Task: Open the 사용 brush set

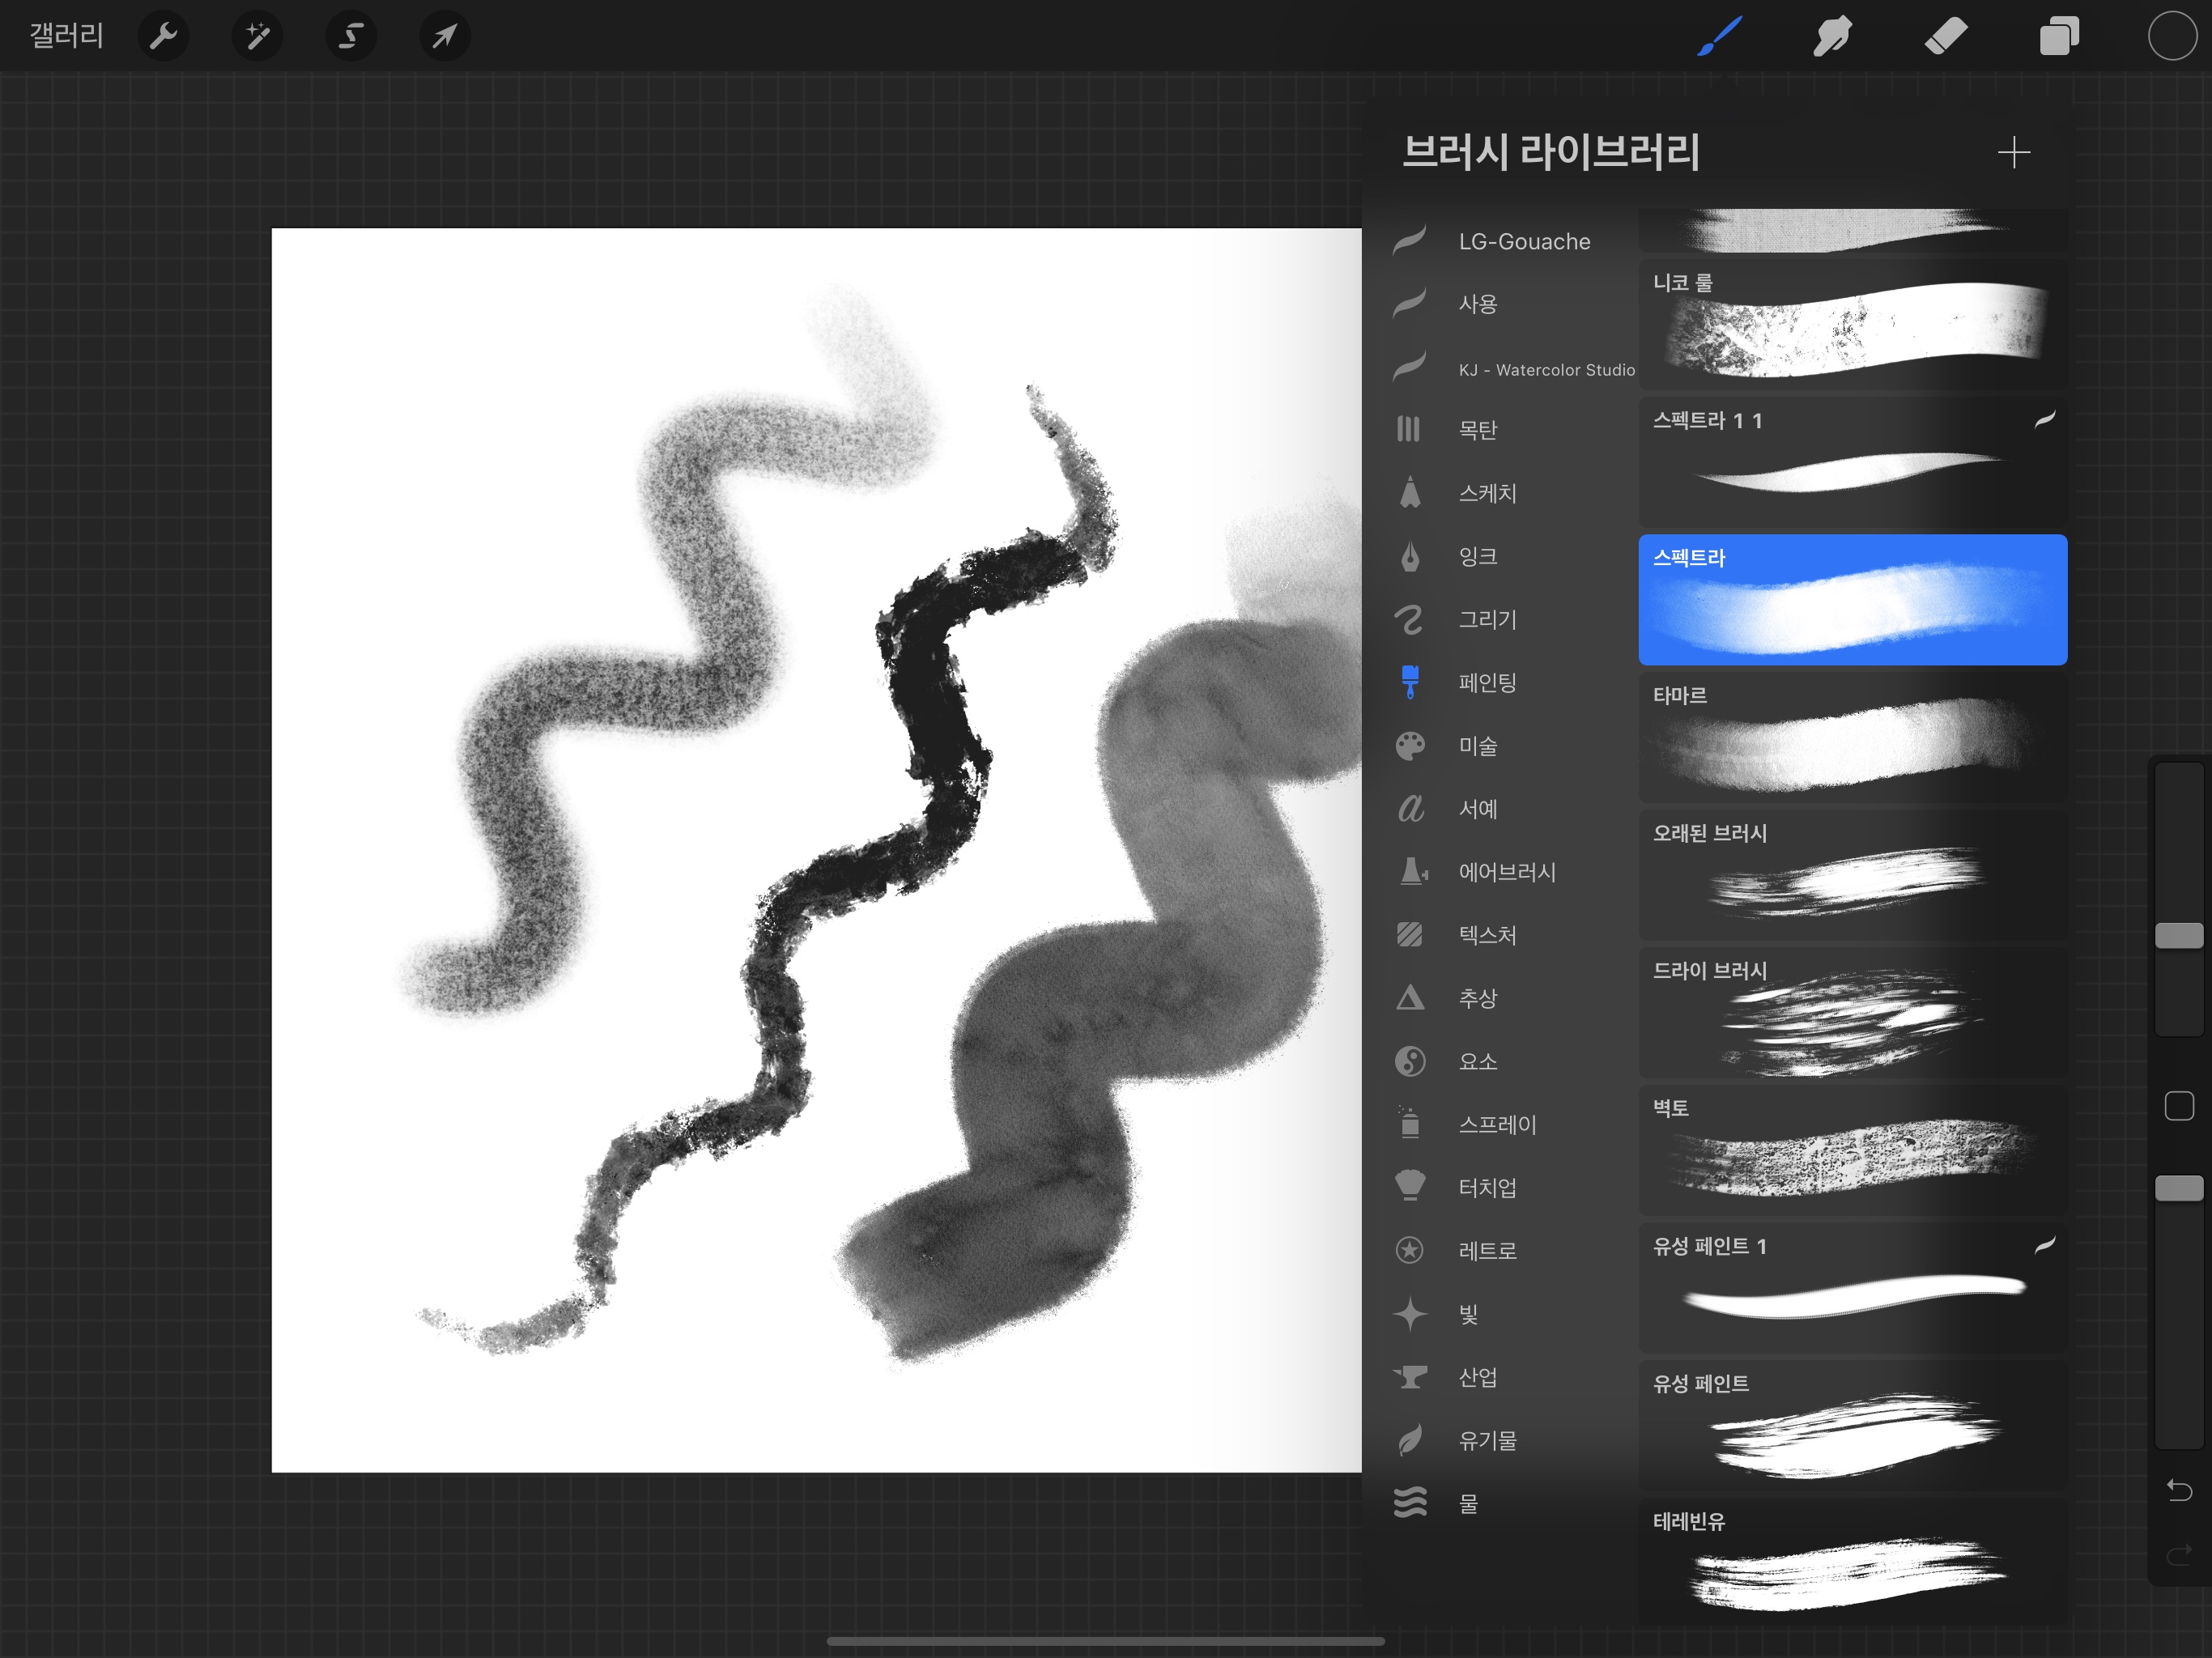Action: 1500,304
